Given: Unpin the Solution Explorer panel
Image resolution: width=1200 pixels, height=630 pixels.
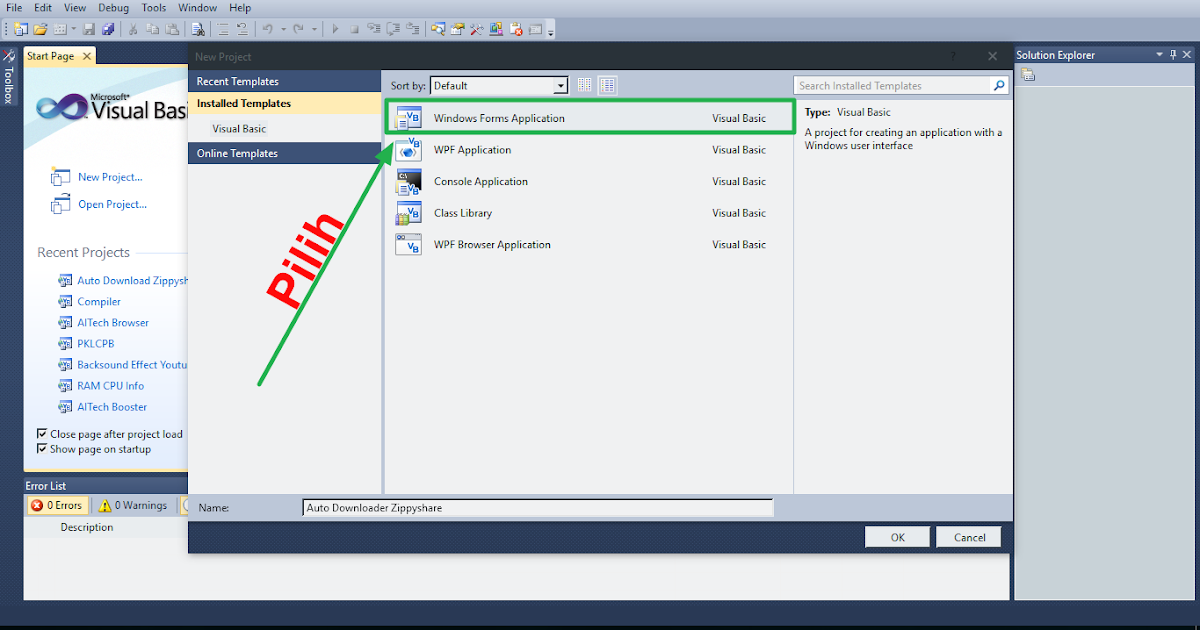Looking at the screenshot, I should tap(1172, 54).
